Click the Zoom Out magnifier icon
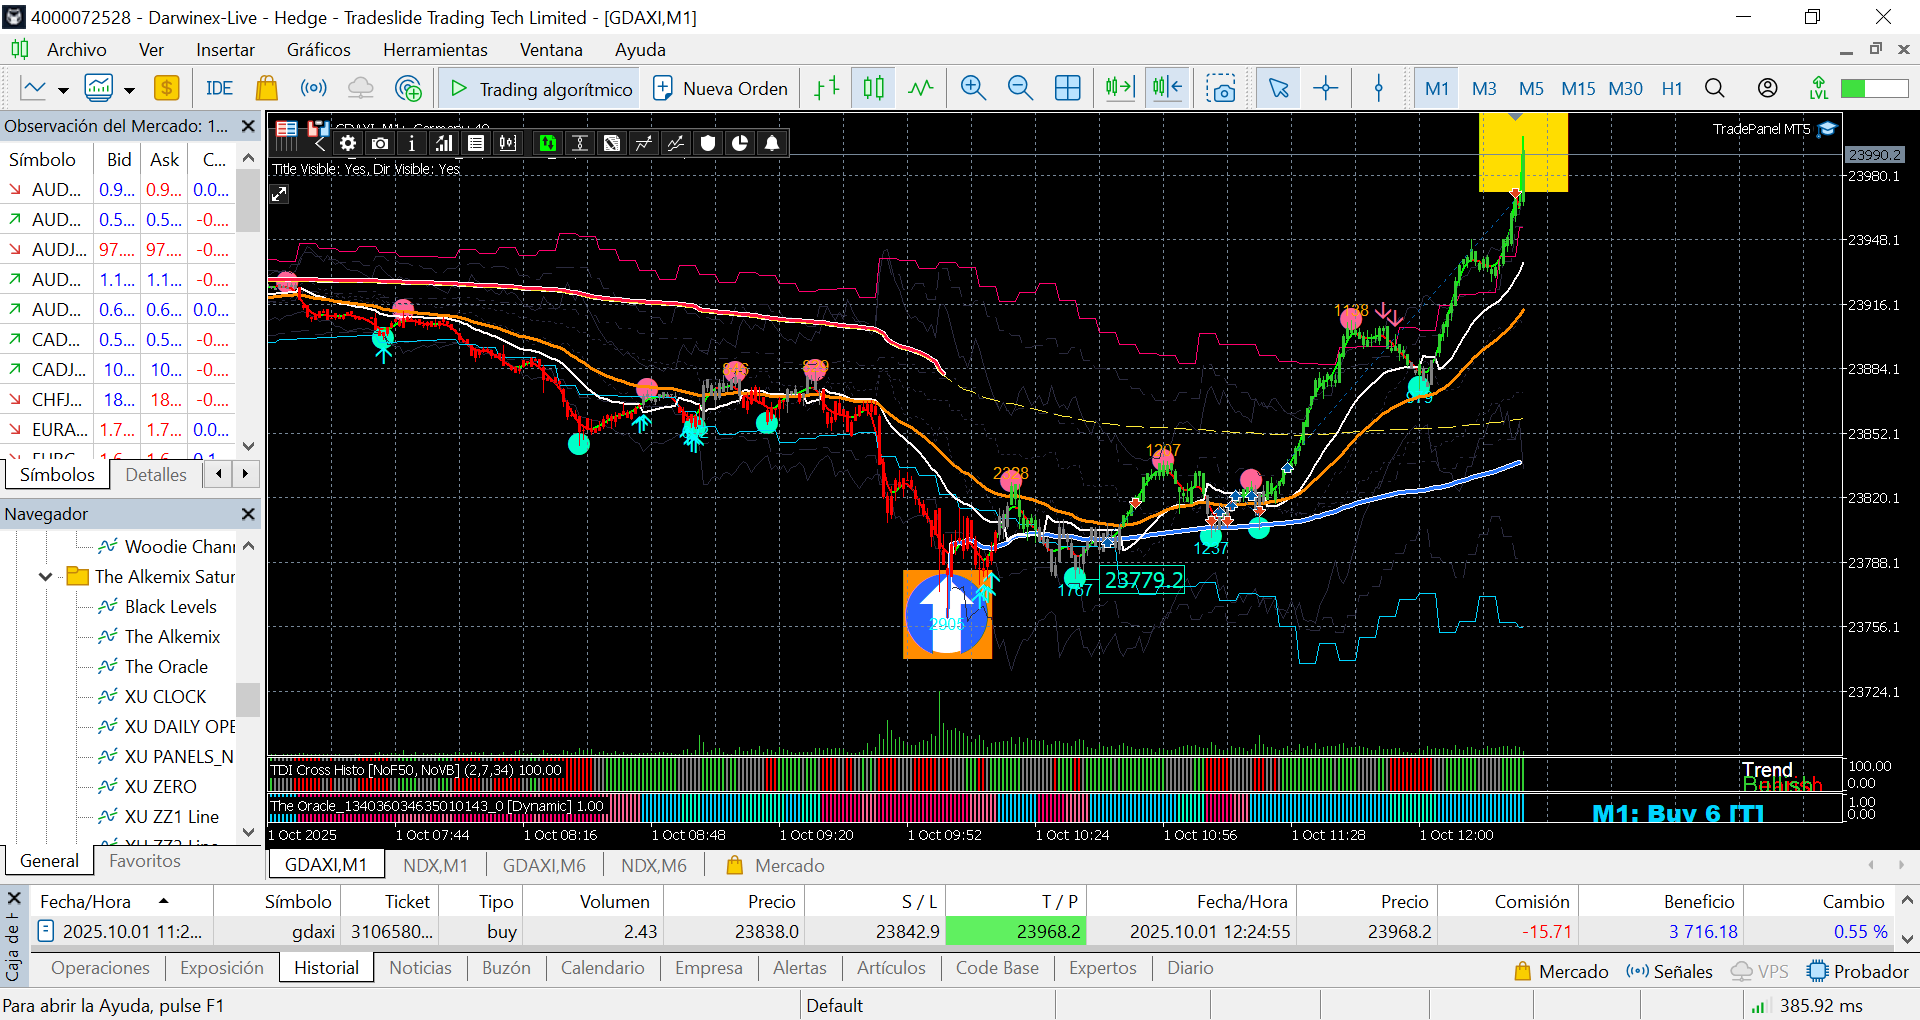This screenshot has height=1020, width=1920. (1020, 88)
